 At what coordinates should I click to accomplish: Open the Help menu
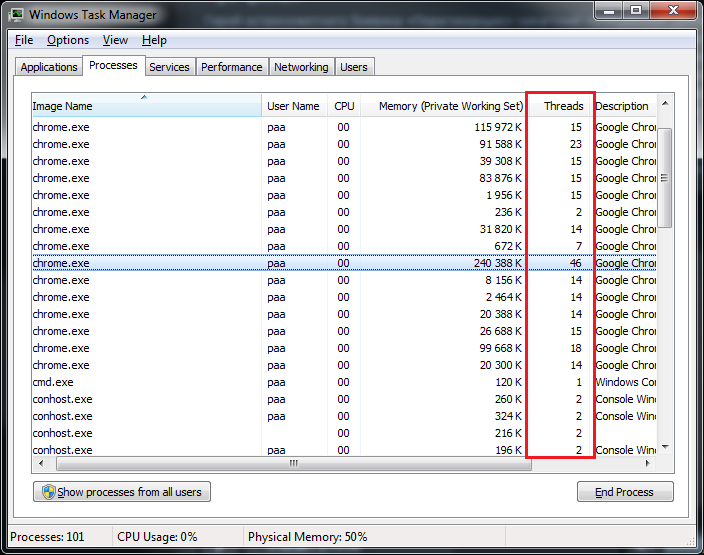(154, 40)
